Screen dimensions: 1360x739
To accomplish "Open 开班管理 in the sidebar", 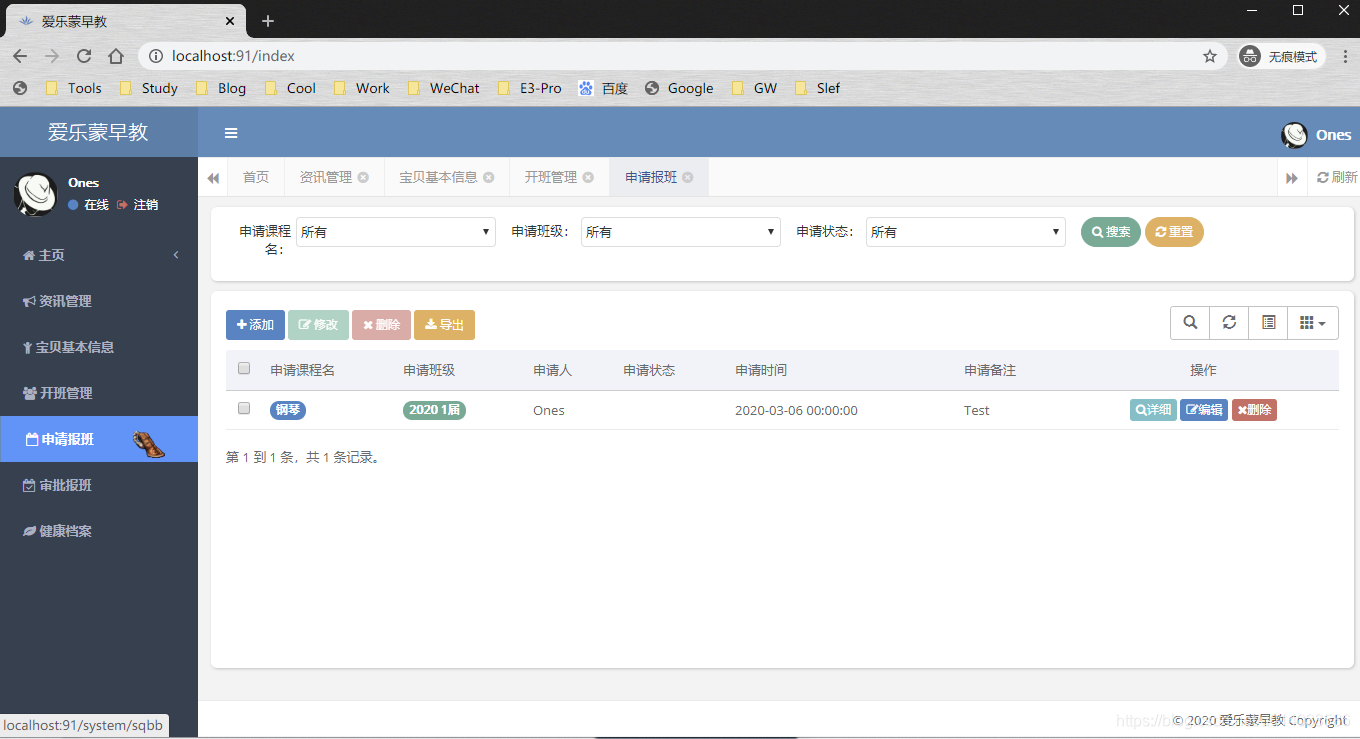I will point(99,393).
